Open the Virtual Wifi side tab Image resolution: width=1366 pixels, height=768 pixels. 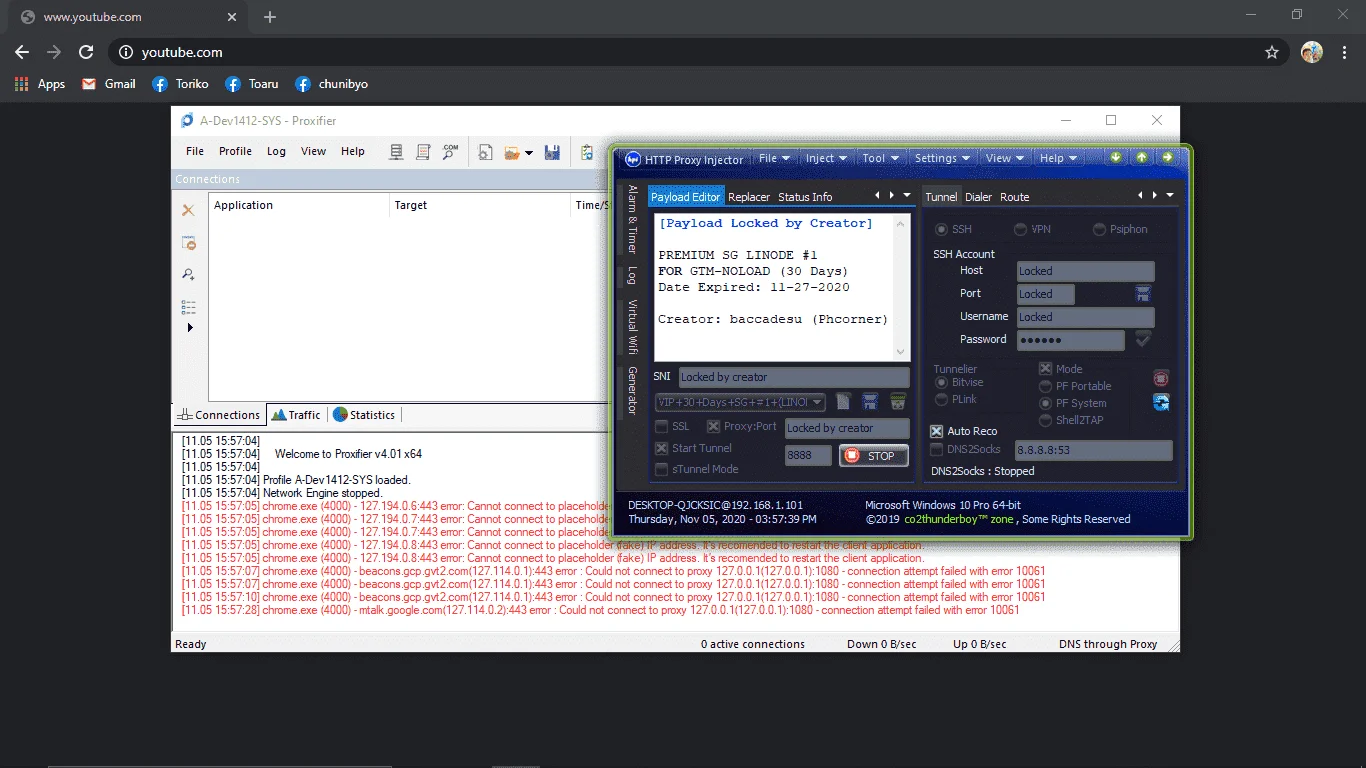632,327
